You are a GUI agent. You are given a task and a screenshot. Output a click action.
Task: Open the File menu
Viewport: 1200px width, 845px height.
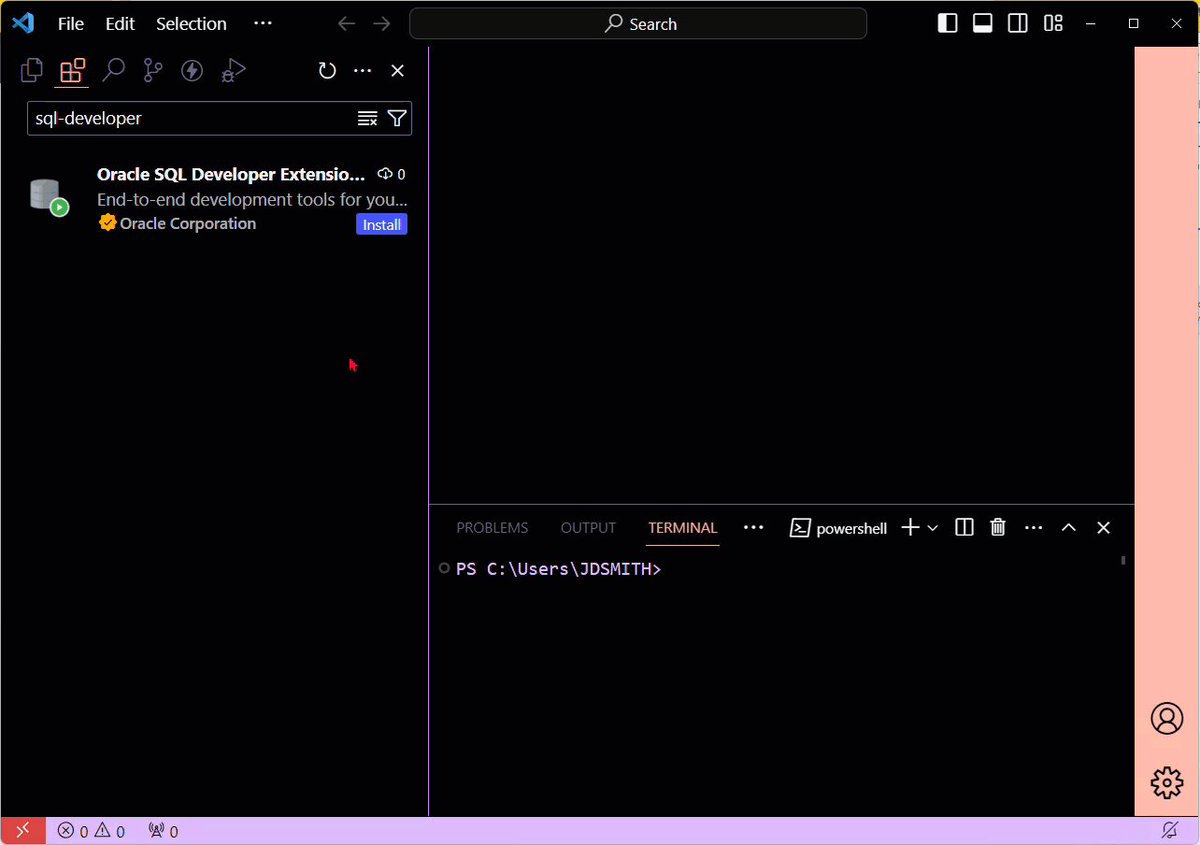[71, 24]
